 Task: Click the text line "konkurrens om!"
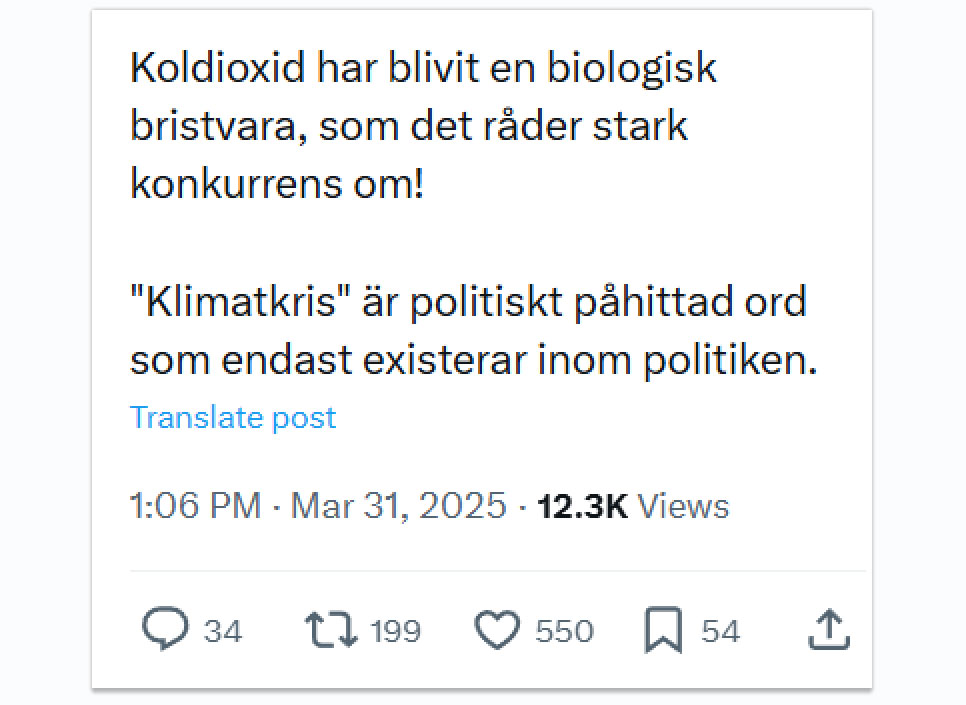[x=277, y=185]
